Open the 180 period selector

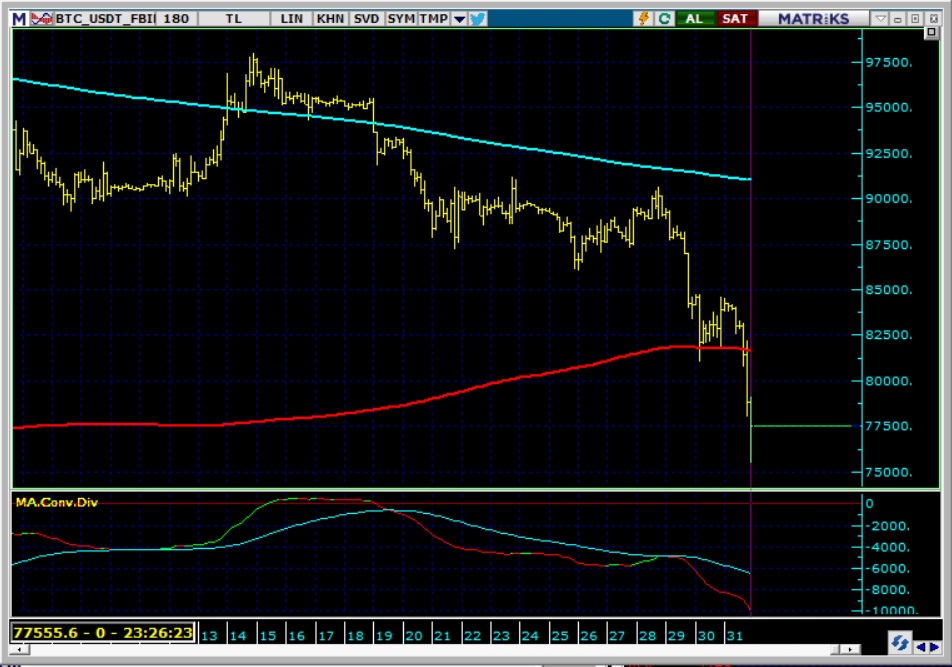pos(175,19)
